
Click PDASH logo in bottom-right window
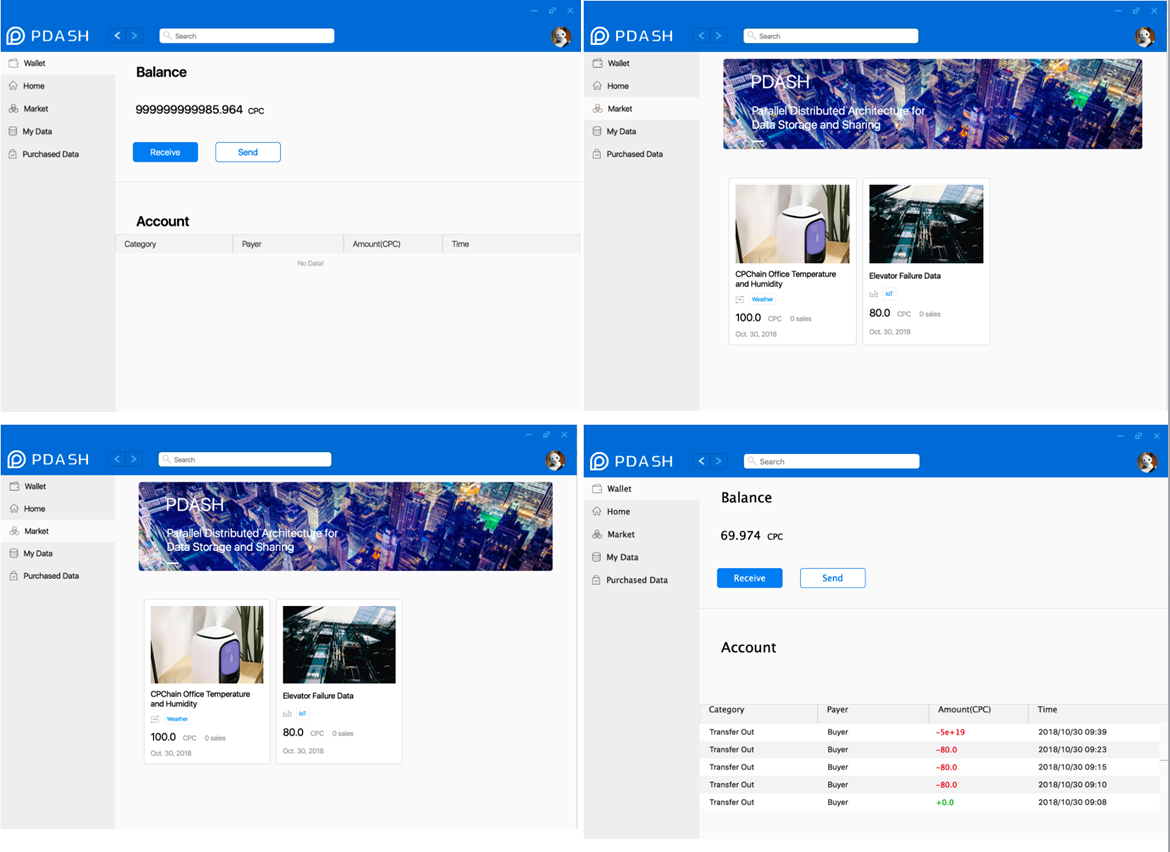click(x=632, y=461)
